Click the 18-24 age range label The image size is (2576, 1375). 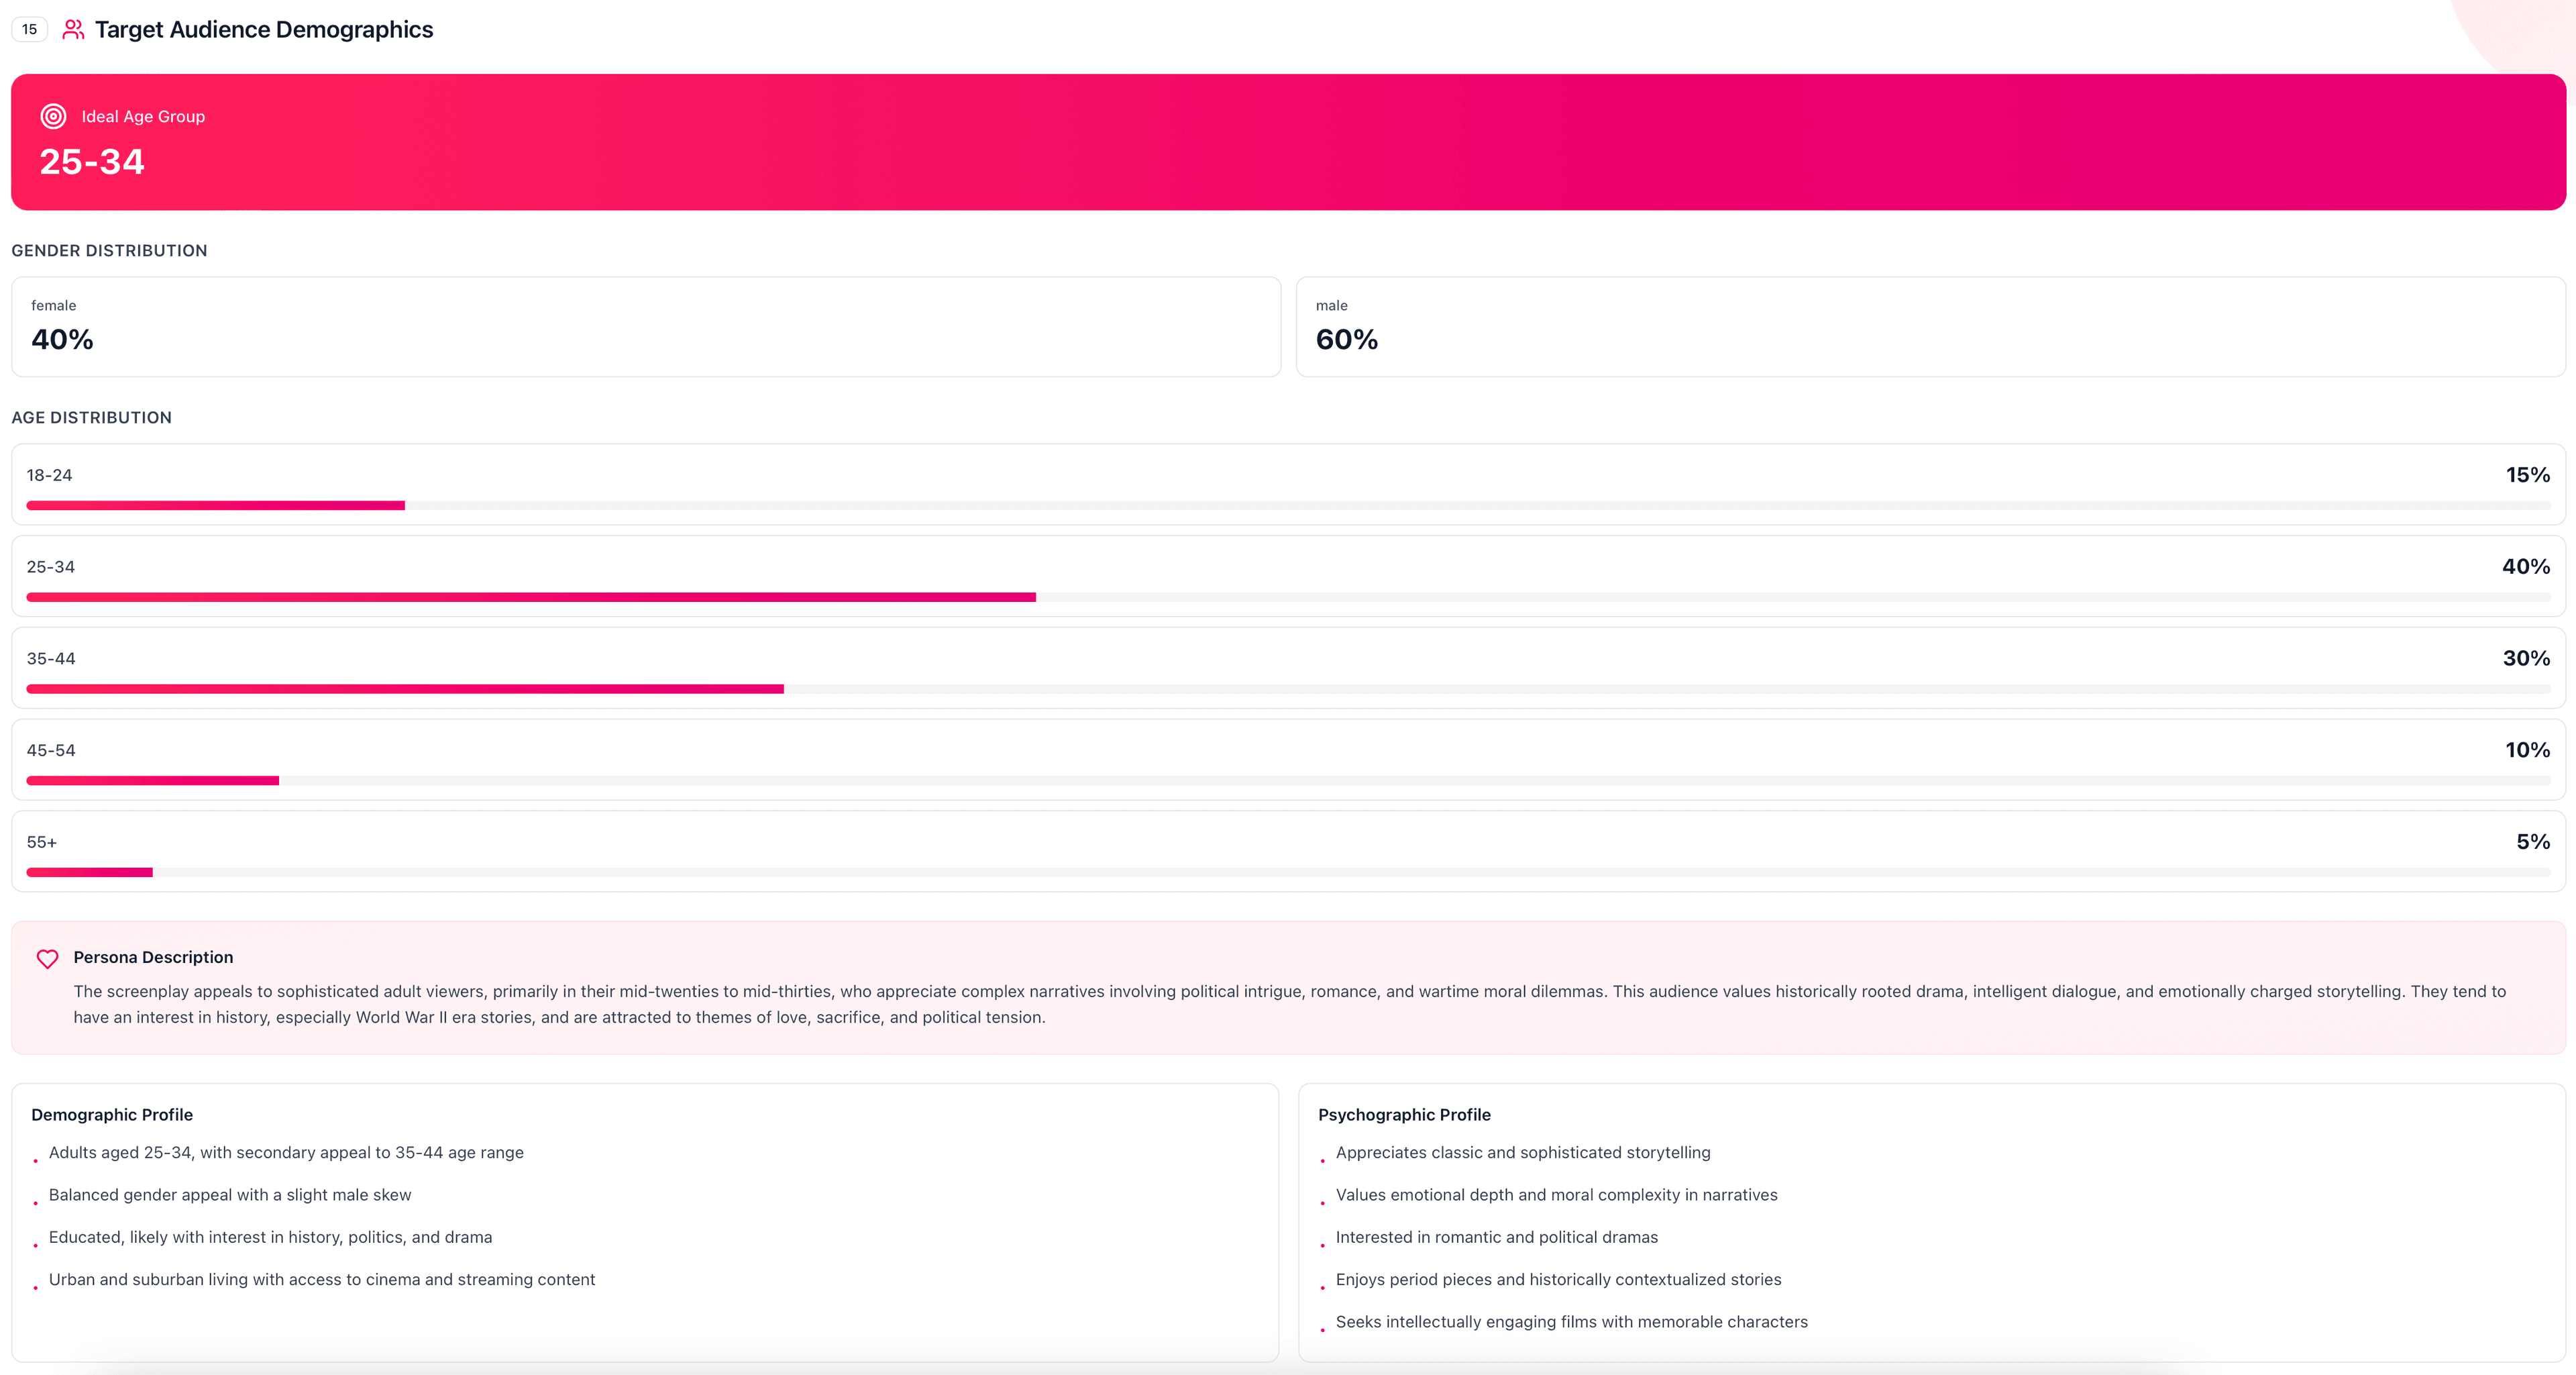(x=49, y=476)
